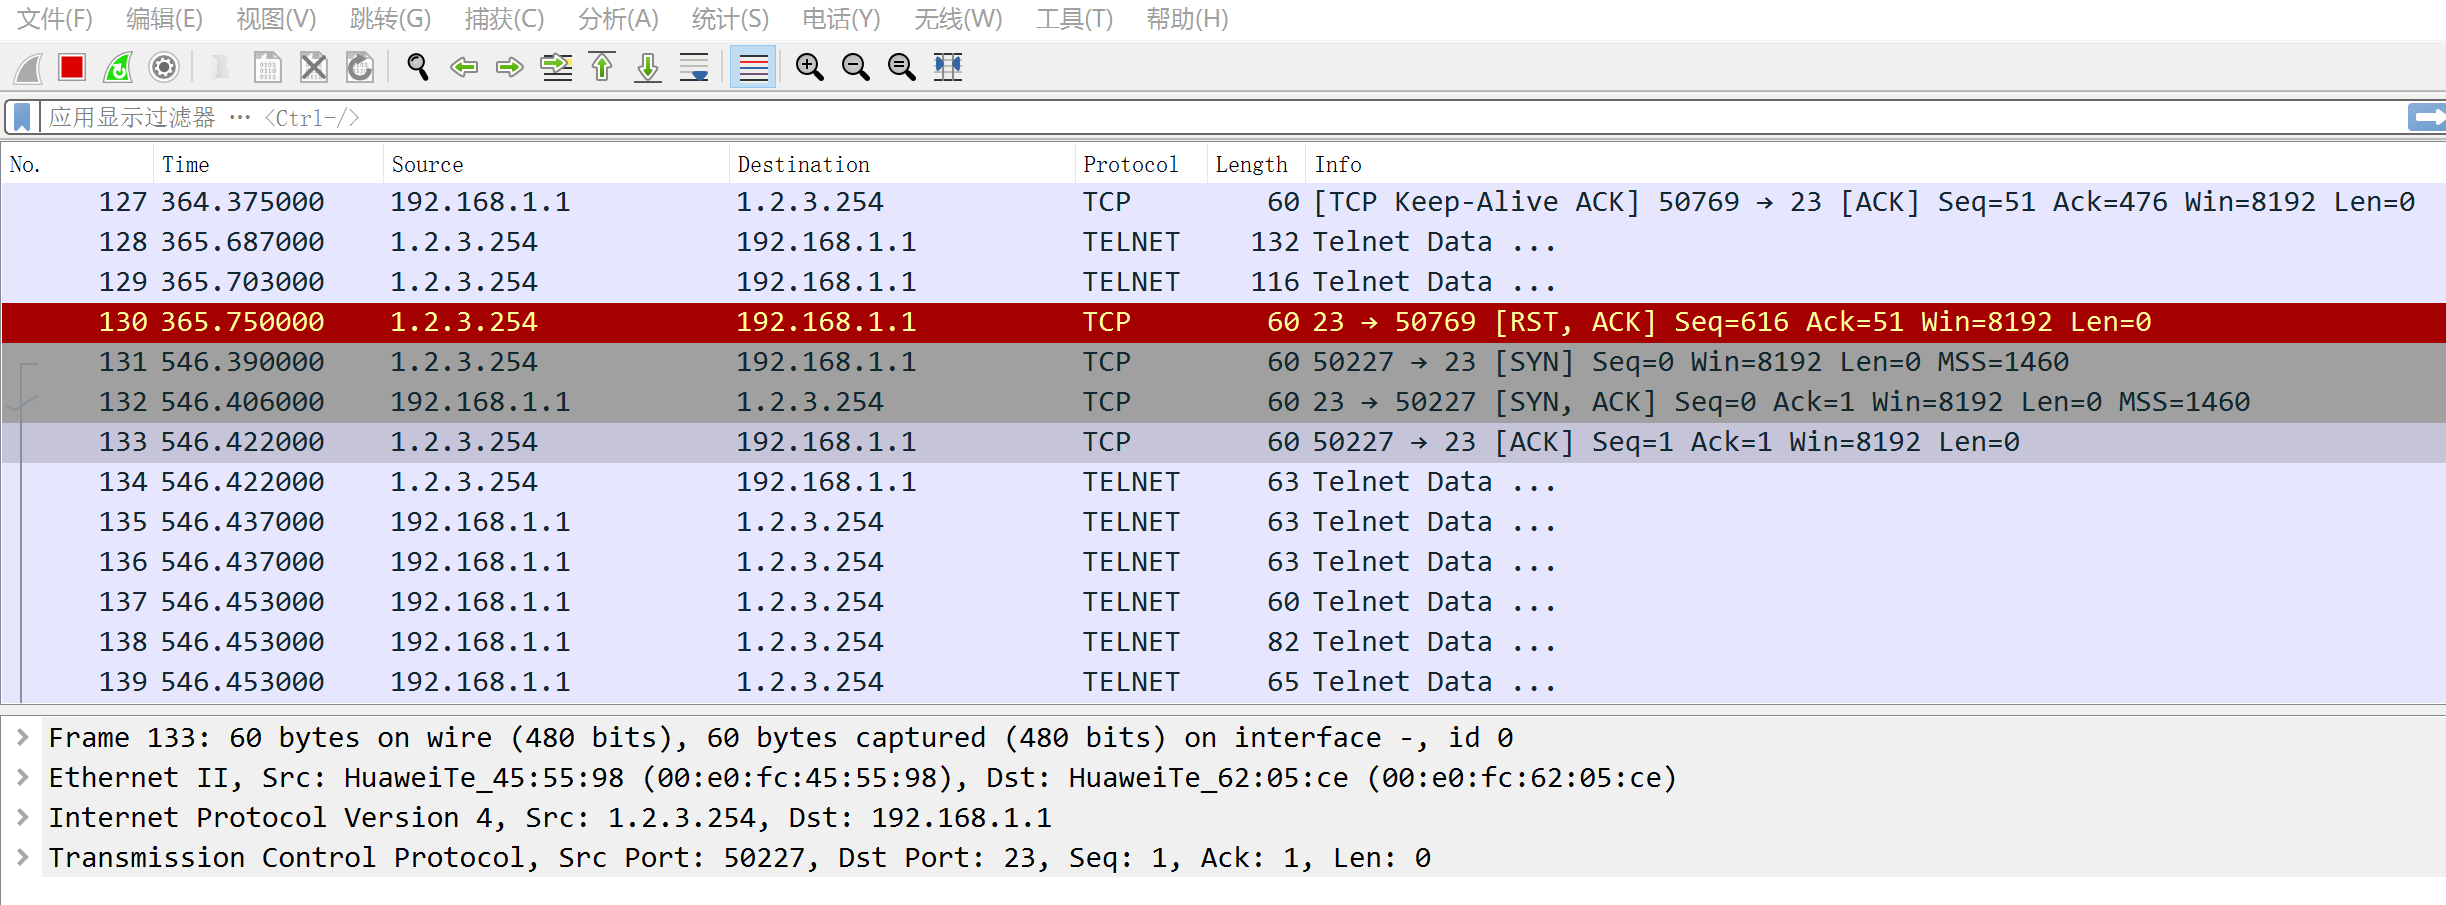
Task: Restart the current capture
Action: (x=118, y=67)
